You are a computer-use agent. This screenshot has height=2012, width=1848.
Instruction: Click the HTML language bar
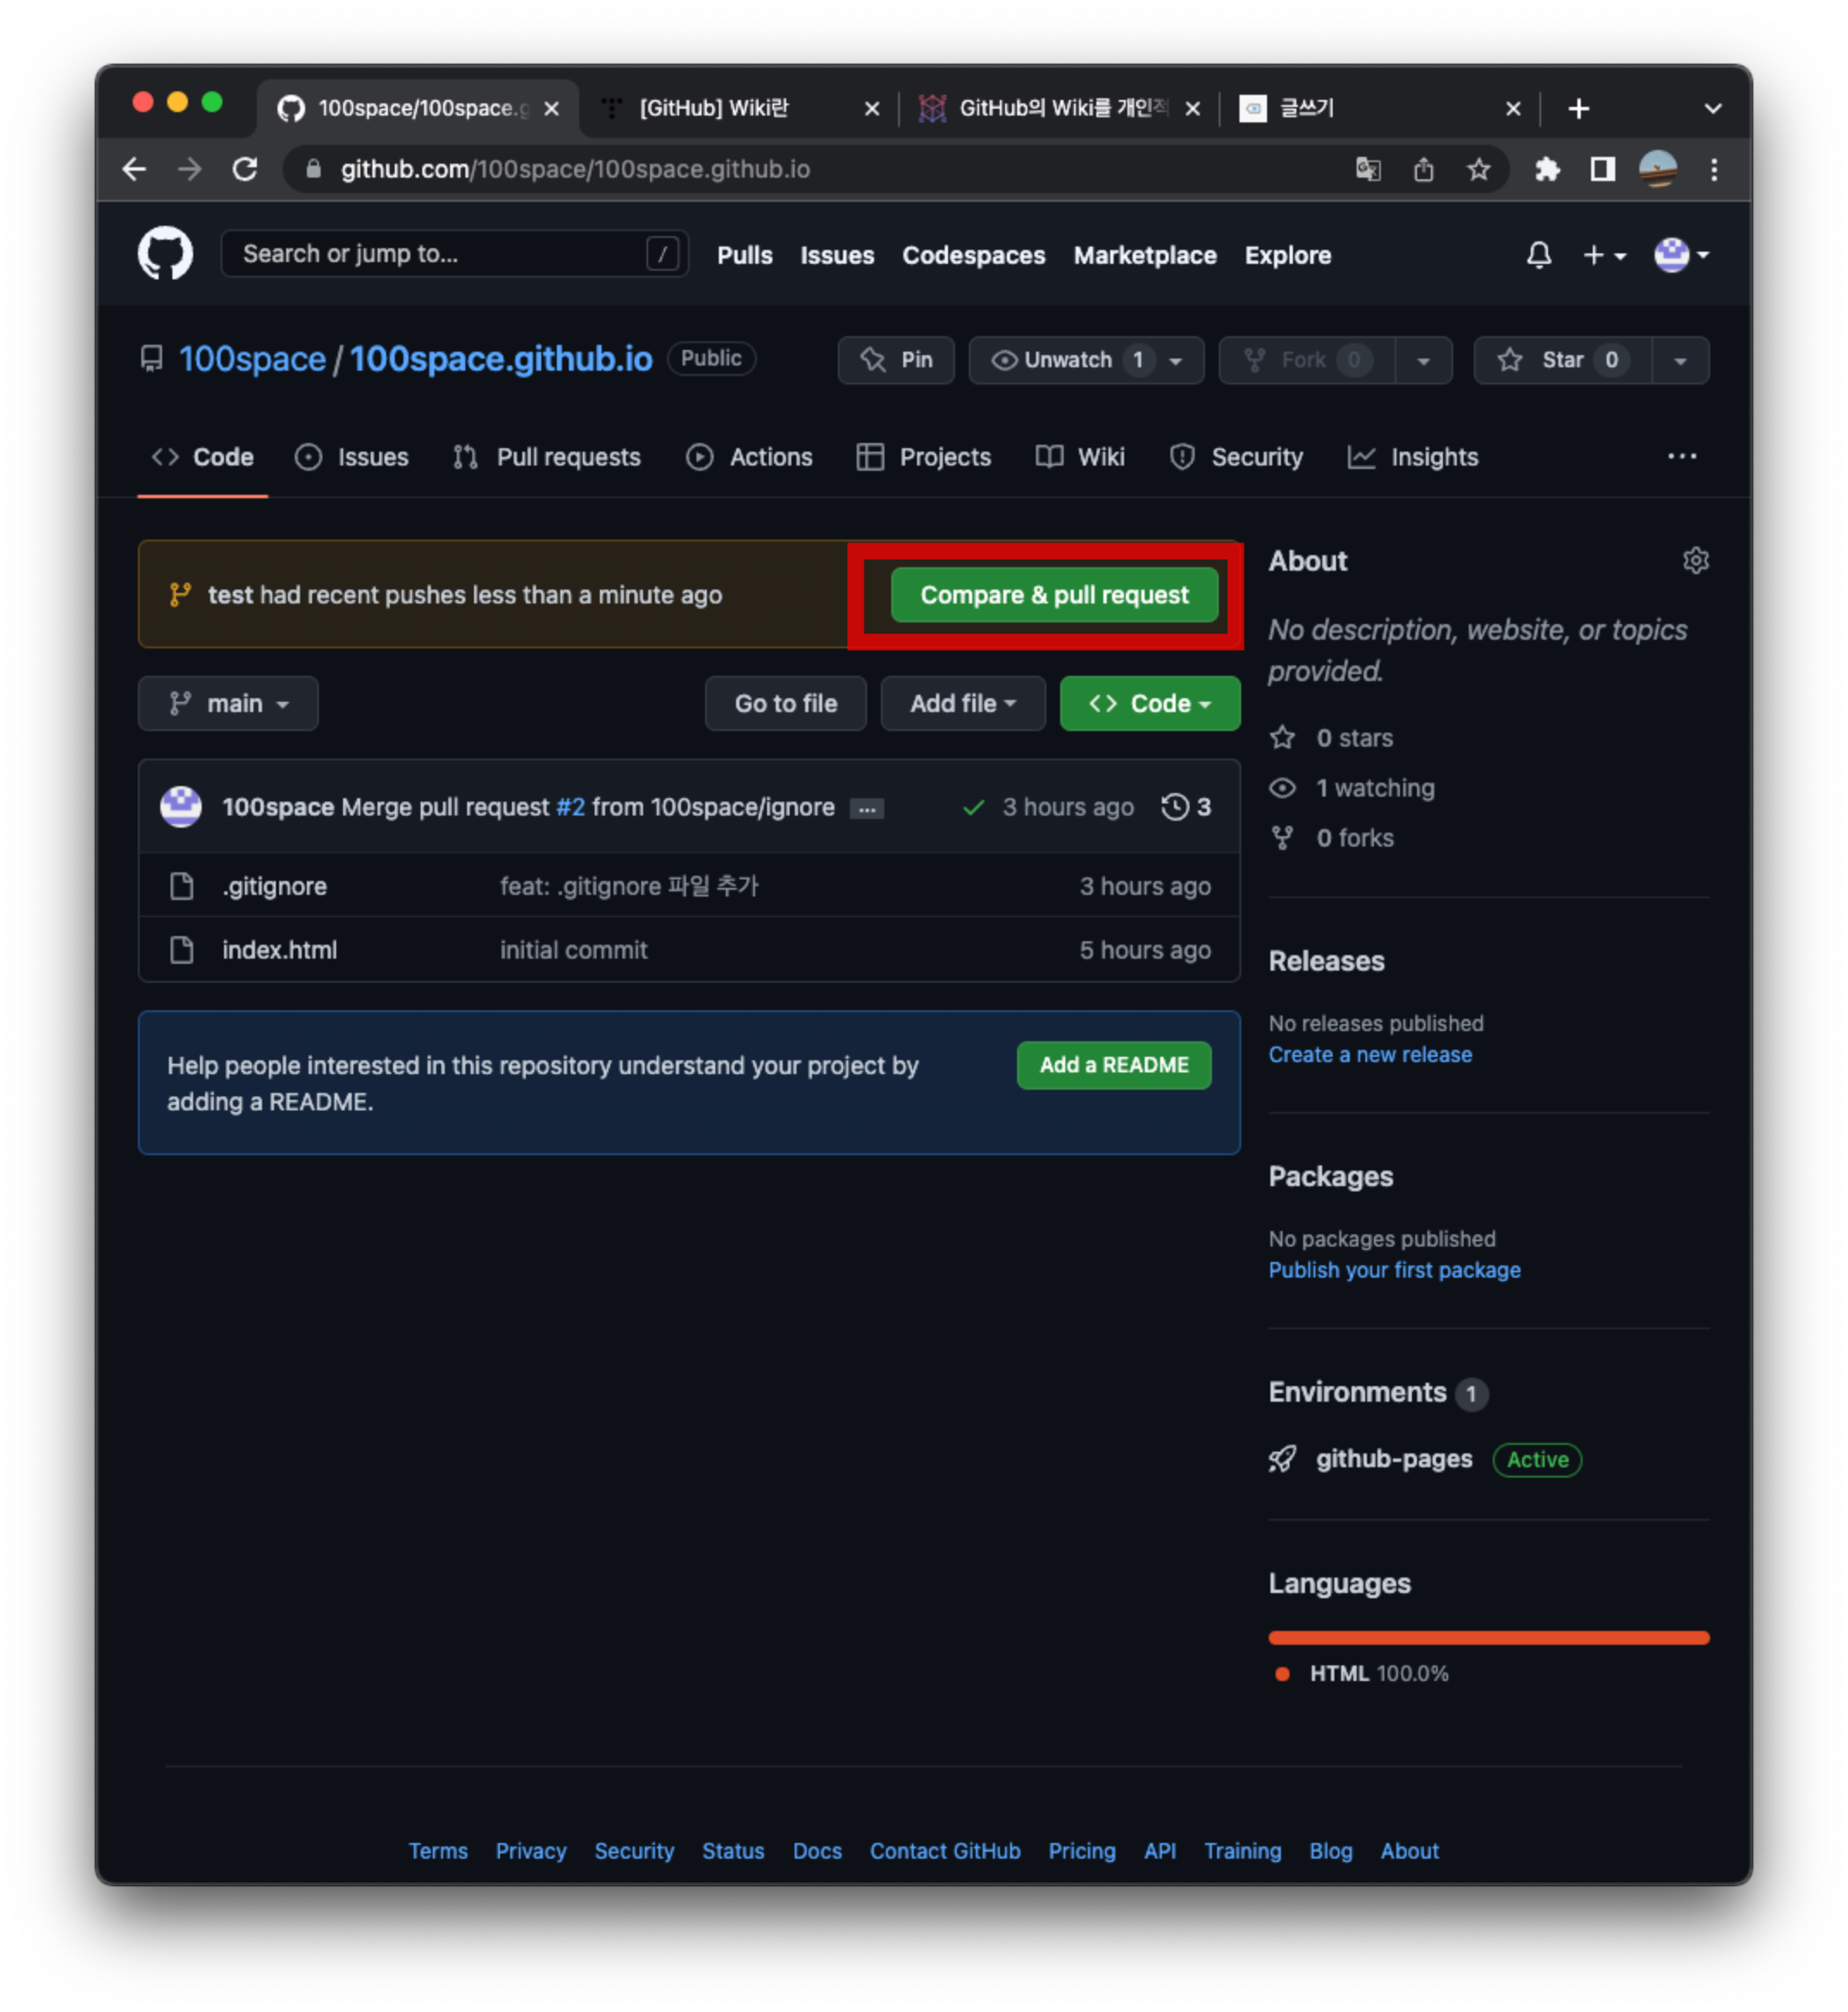point(1488,1638)
